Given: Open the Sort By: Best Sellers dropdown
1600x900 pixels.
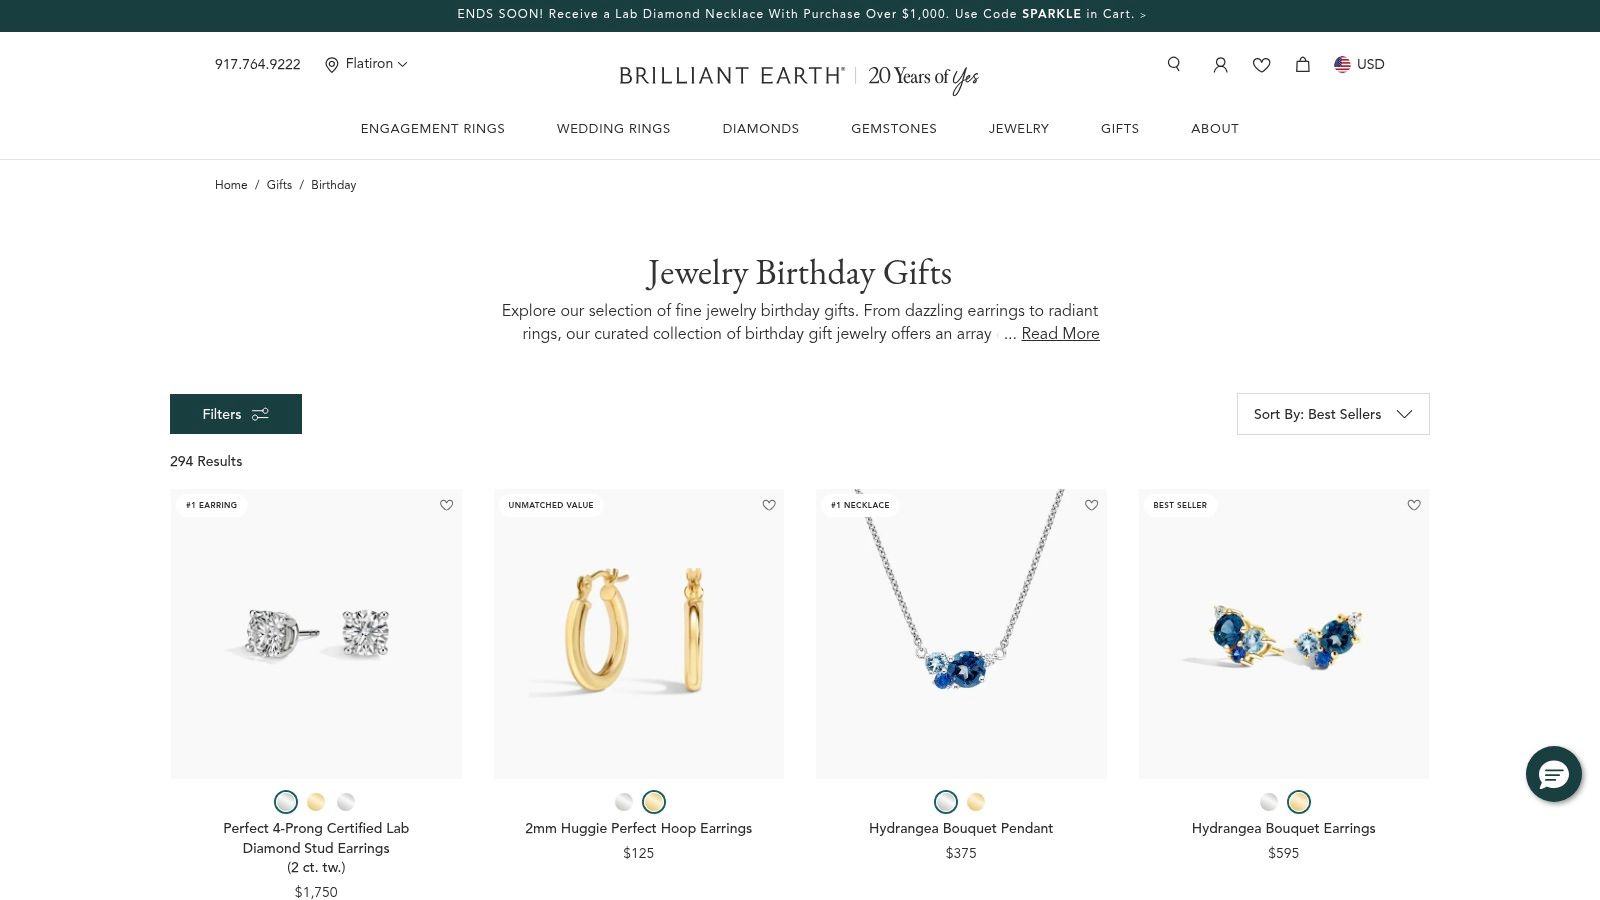Looking at the screenshot, I should coord(1333,414).
